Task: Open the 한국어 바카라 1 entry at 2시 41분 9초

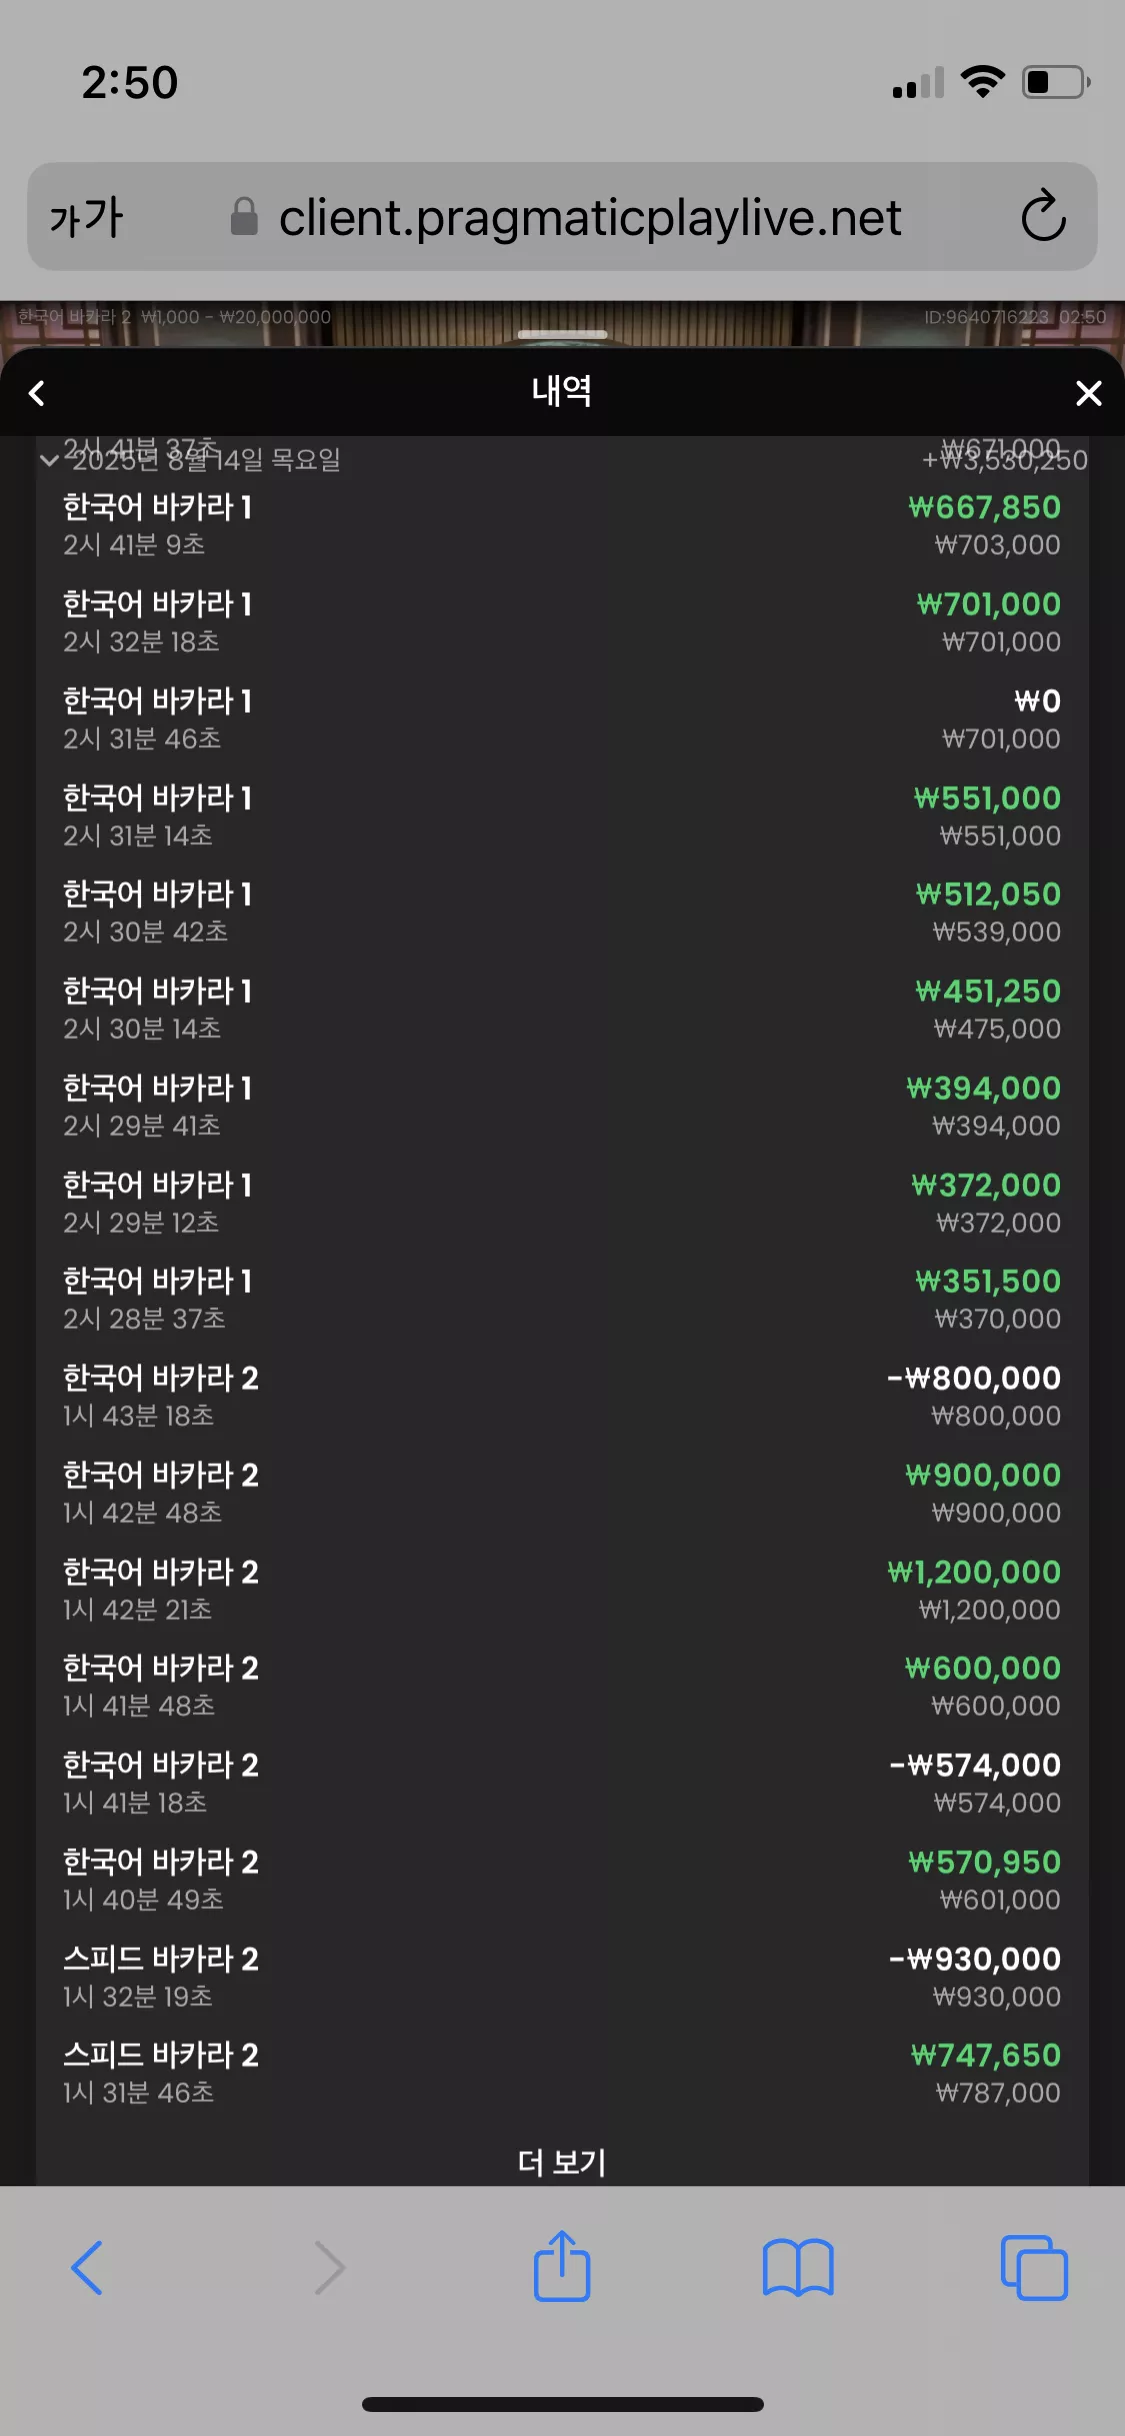Action: point(562,525)
